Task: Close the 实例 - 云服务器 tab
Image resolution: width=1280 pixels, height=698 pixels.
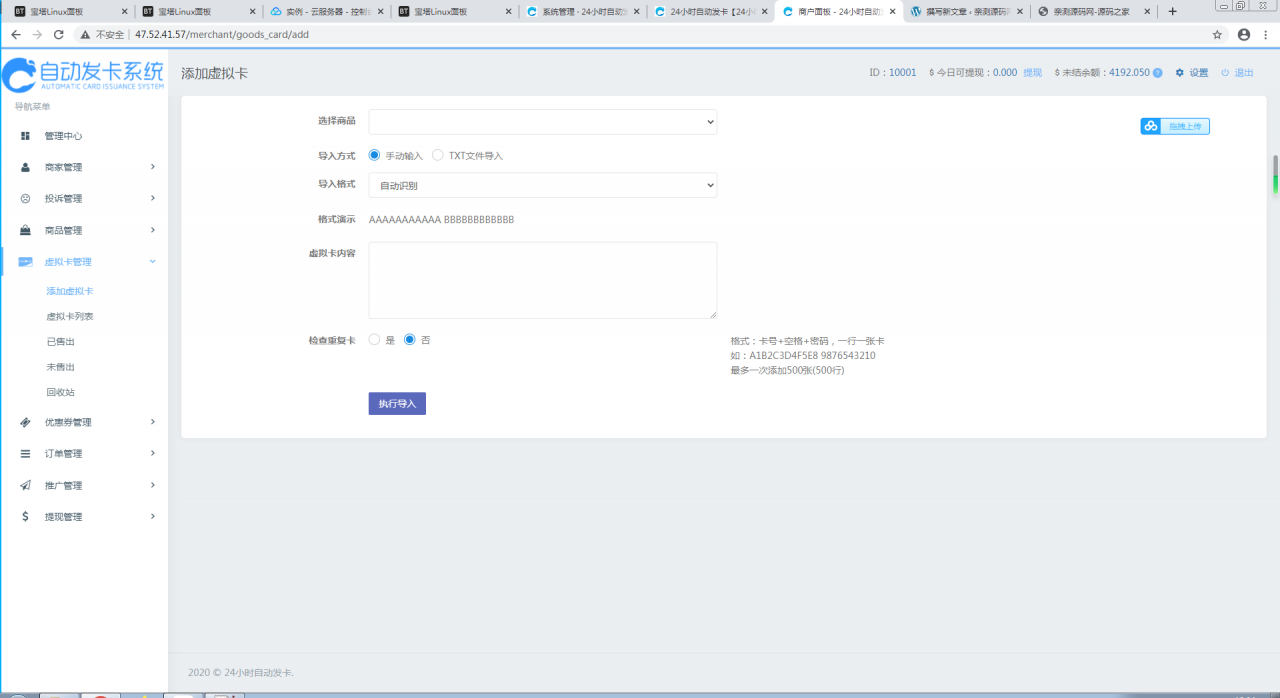Action: click(381, 11)
